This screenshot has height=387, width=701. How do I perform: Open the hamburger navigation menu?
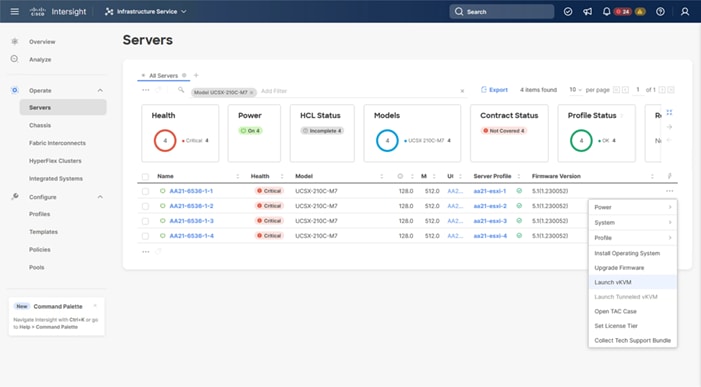click(x=15, y=11)
